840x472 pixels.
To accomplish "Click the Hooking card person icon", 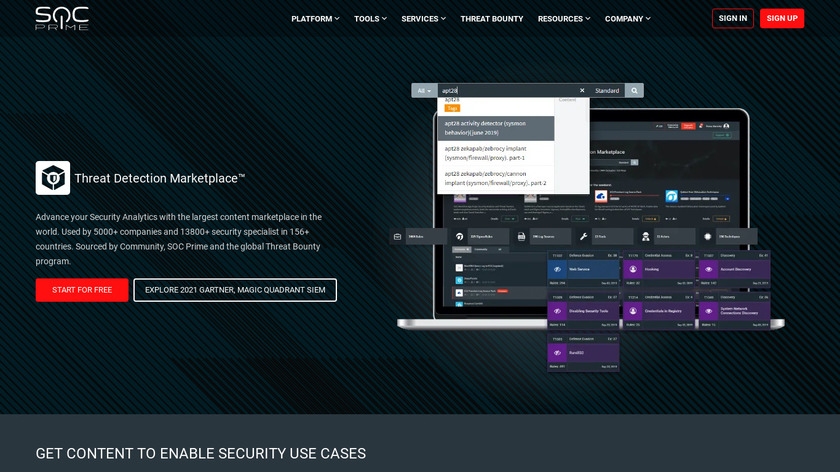I will tap(633, 269).
